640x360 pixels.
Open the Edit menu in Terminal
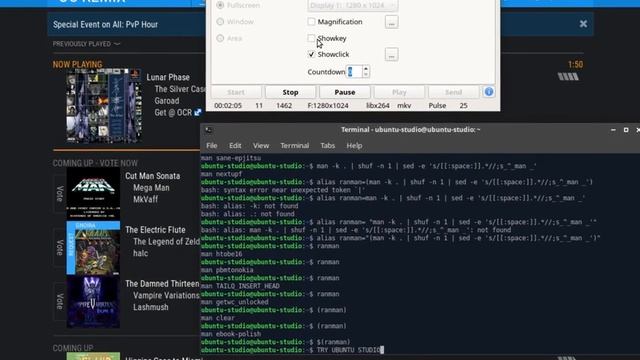pyautogui.click(x=235, y=146)
